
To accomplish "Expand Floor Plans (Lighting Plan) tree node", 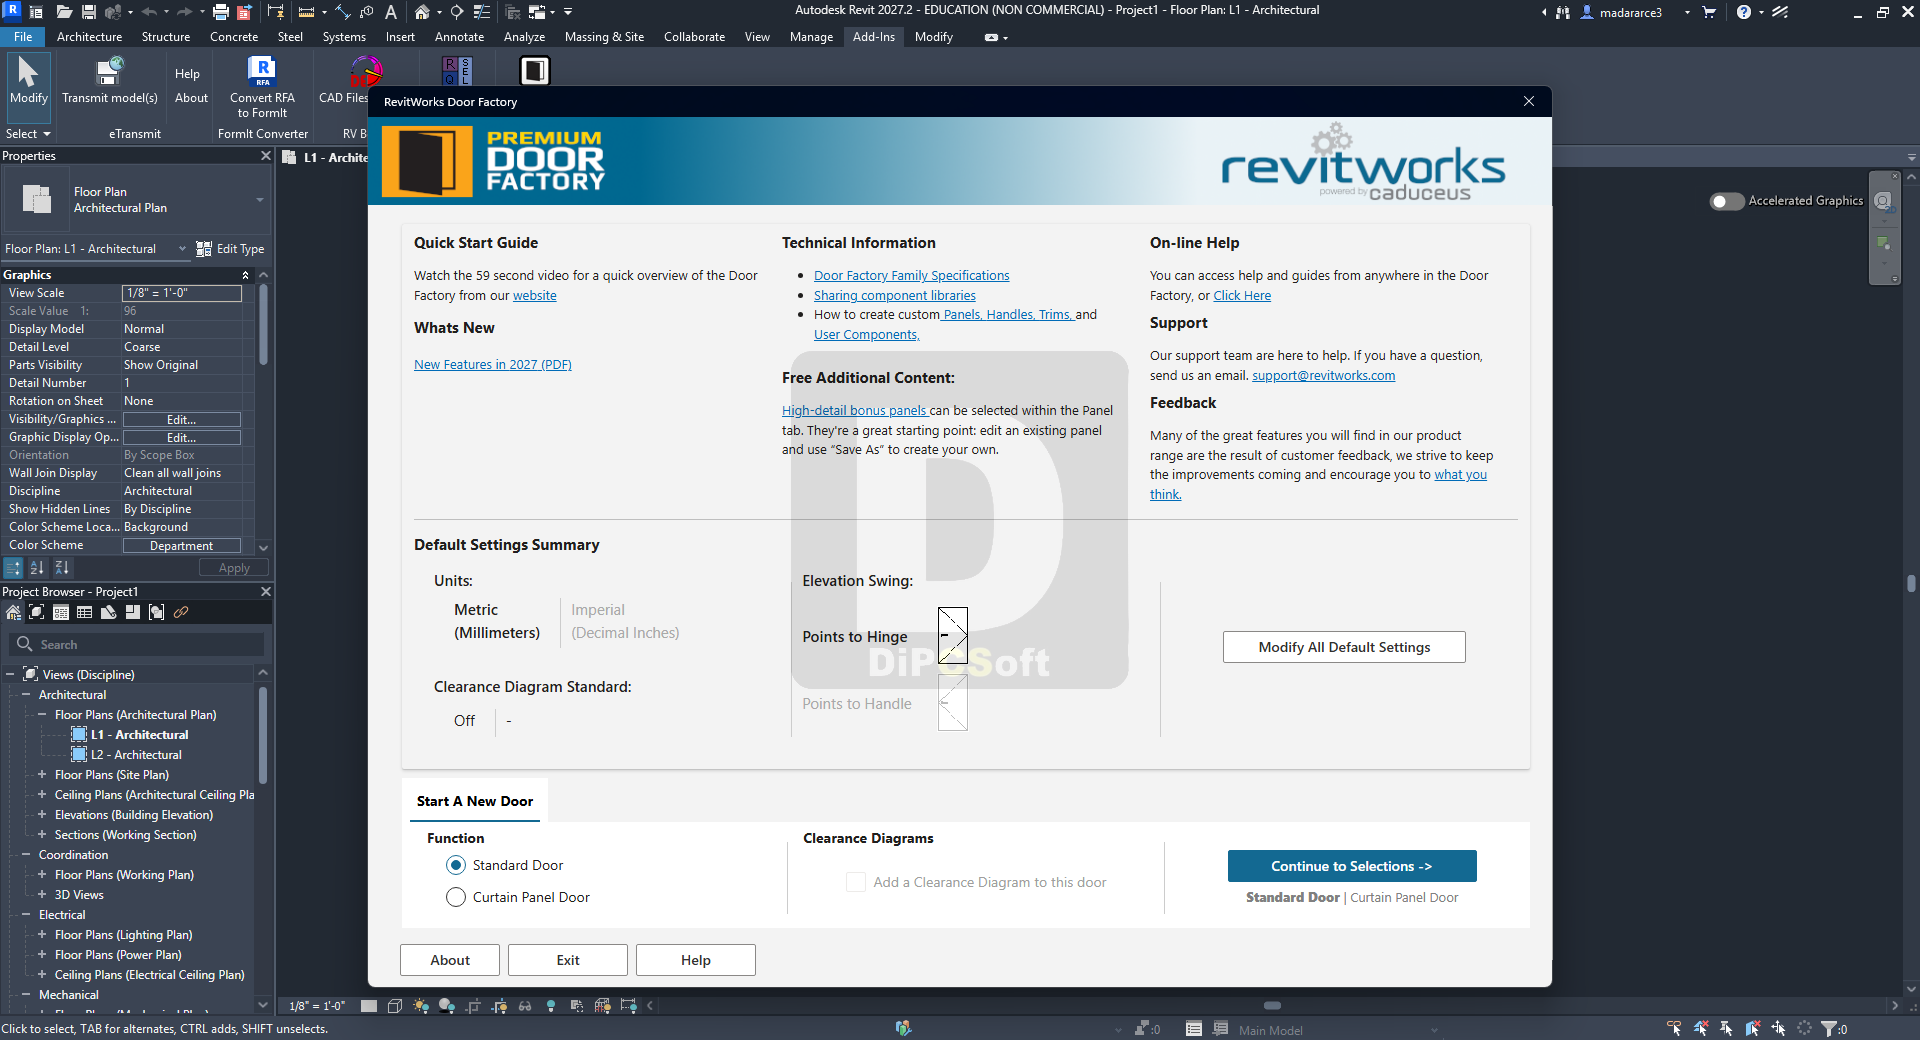I will tap(42, 935).
